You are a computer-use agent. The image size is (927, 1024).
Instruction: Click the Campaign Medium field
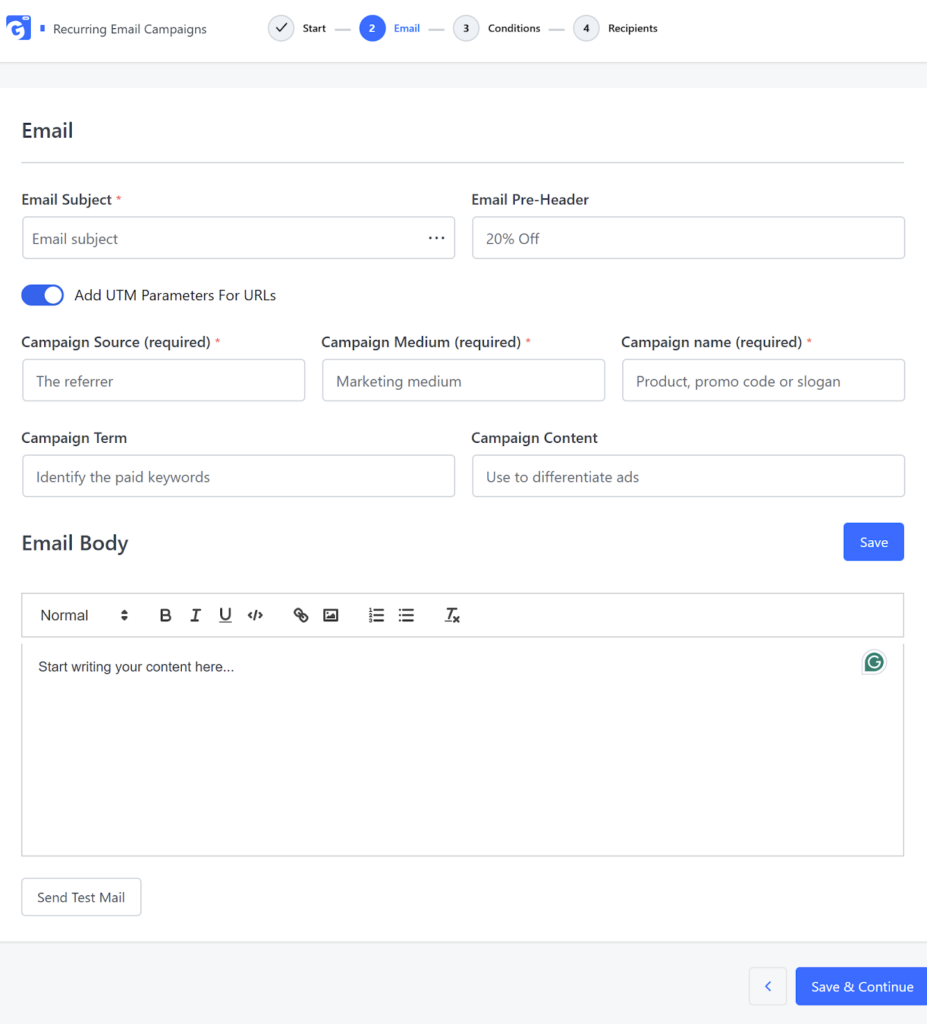[x=463, y=381]
